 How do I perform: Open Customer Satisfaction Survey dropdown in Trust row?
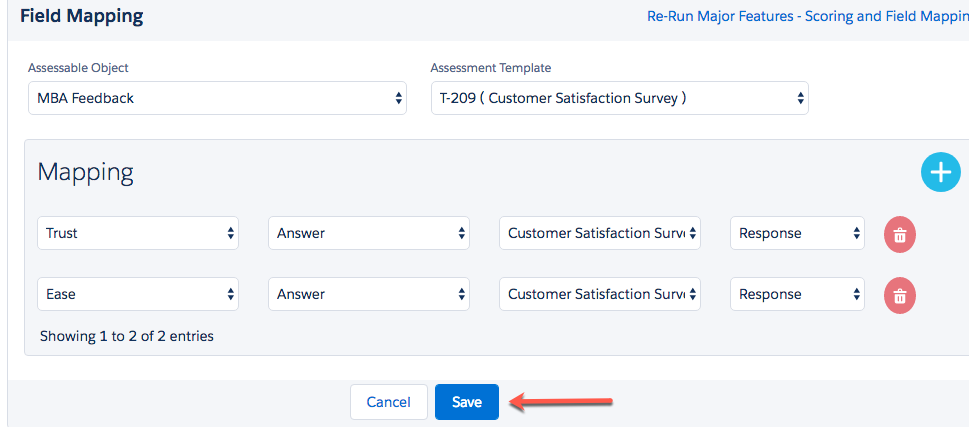pos(600,233)
